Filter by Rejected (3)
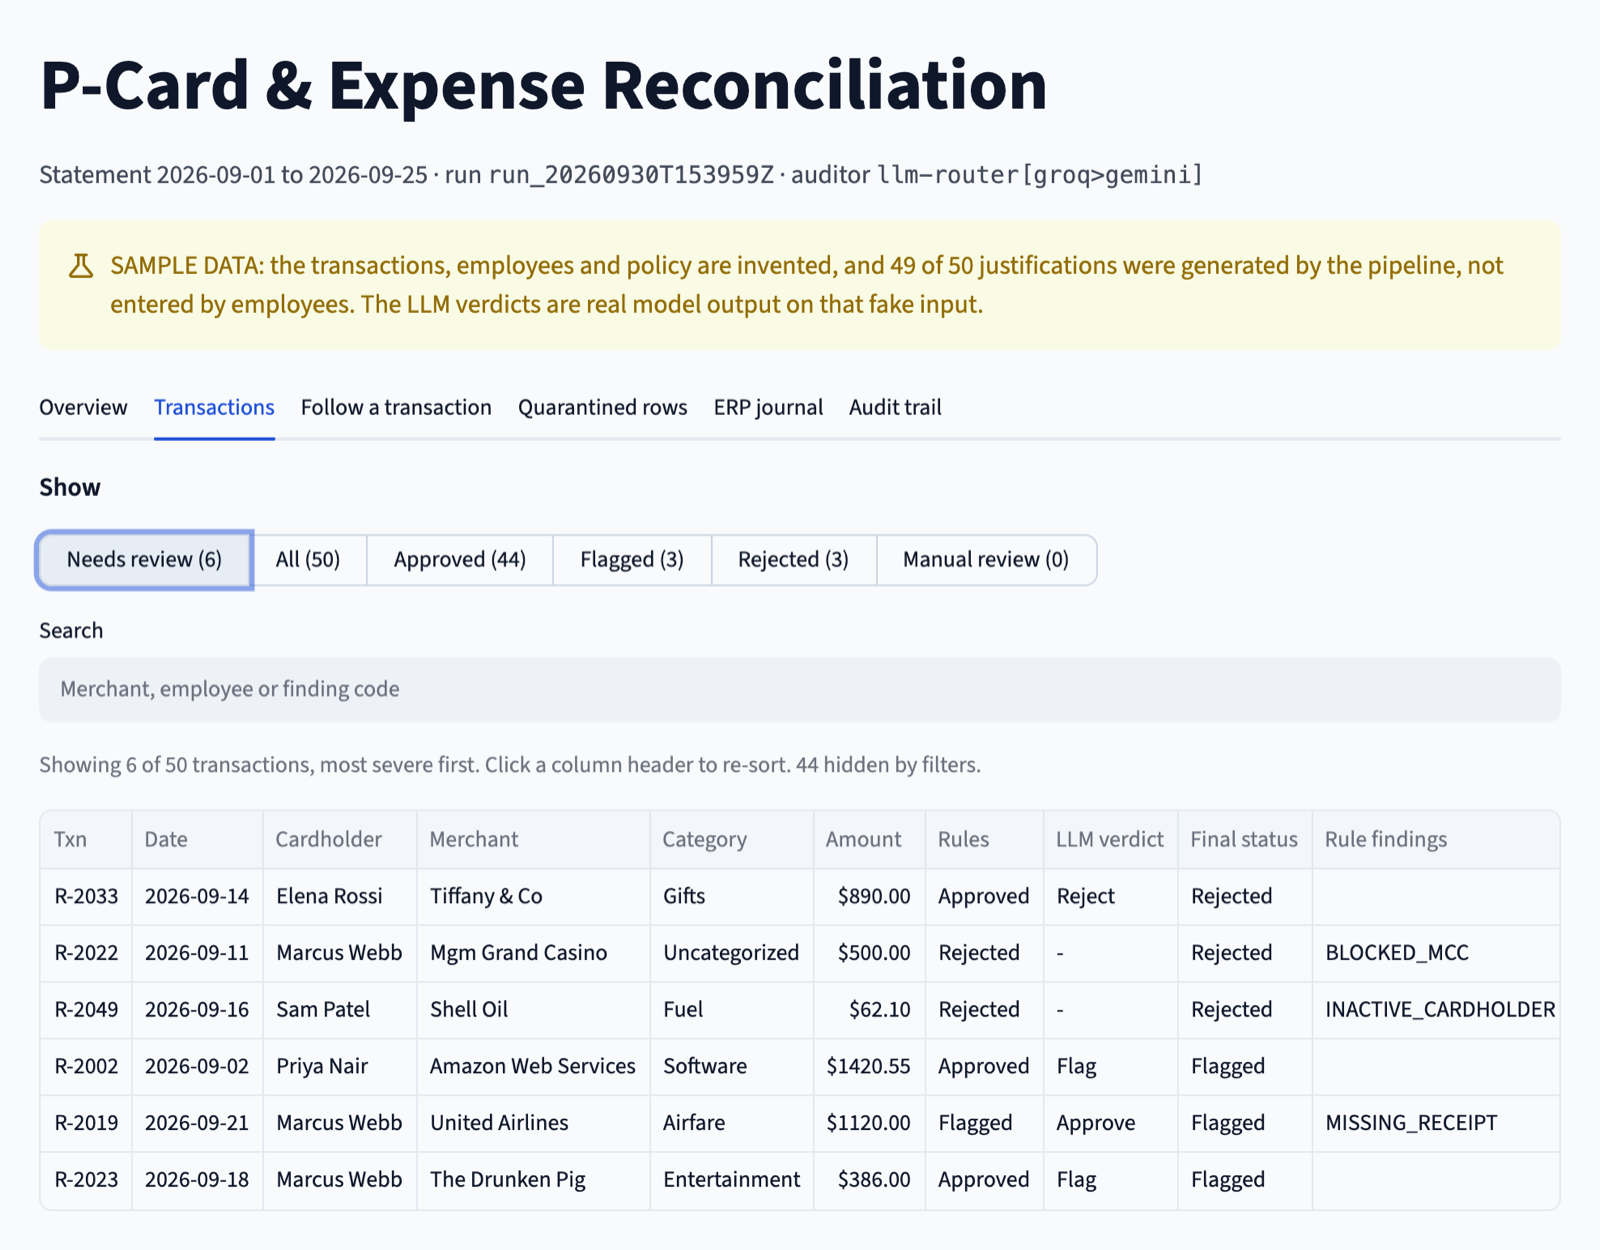Viewport: 1600px width, 1250px height. click(794, 559)
